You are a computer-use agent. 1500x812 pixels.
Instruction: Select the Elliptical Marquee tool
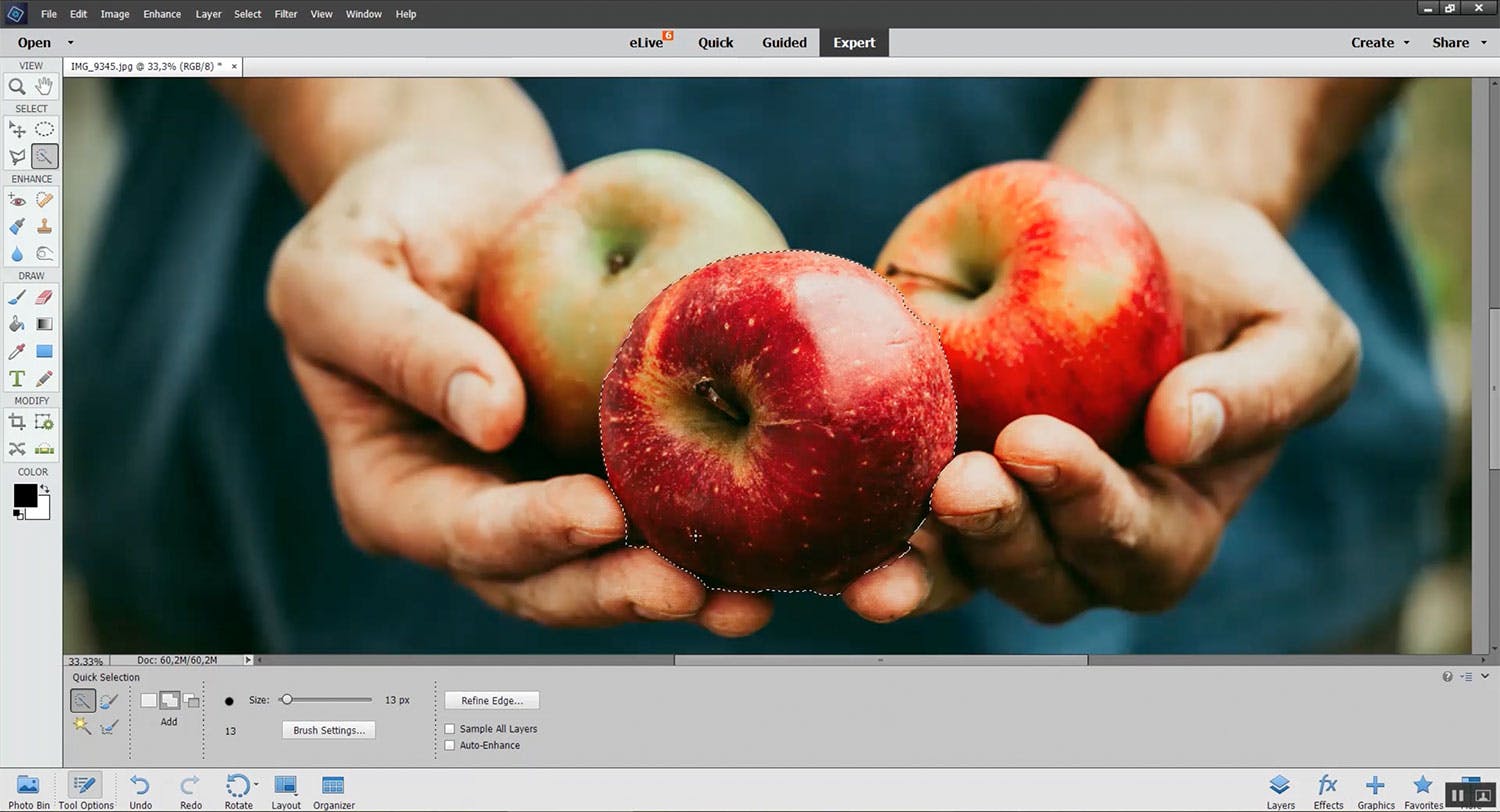point(44,130)
